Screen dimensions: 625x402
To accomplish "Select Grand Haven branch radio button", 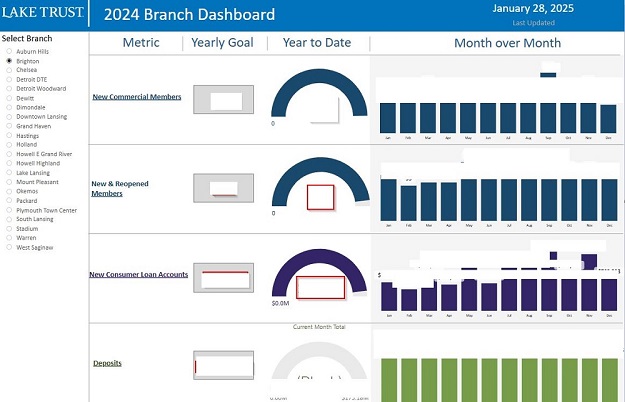I will tap(9, 127).
